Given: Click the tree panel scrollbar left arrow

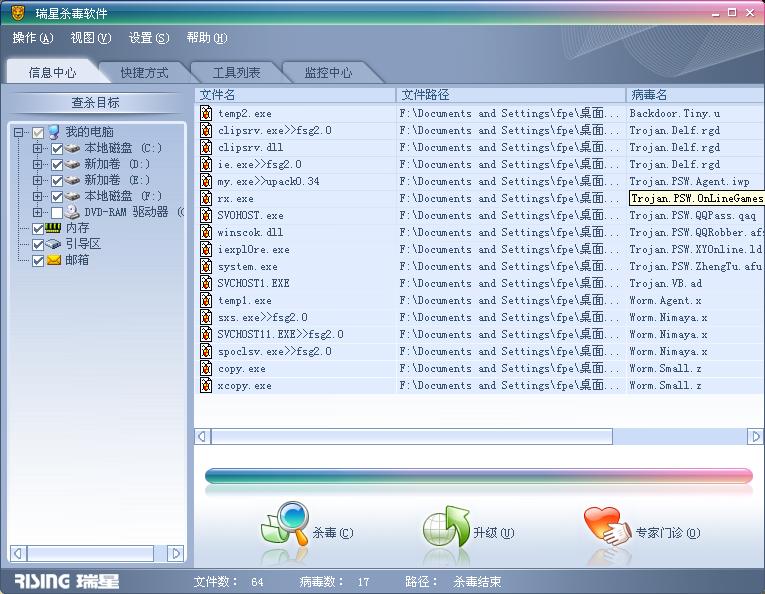Looking at the screenshot, I should (x=18, y=554).
